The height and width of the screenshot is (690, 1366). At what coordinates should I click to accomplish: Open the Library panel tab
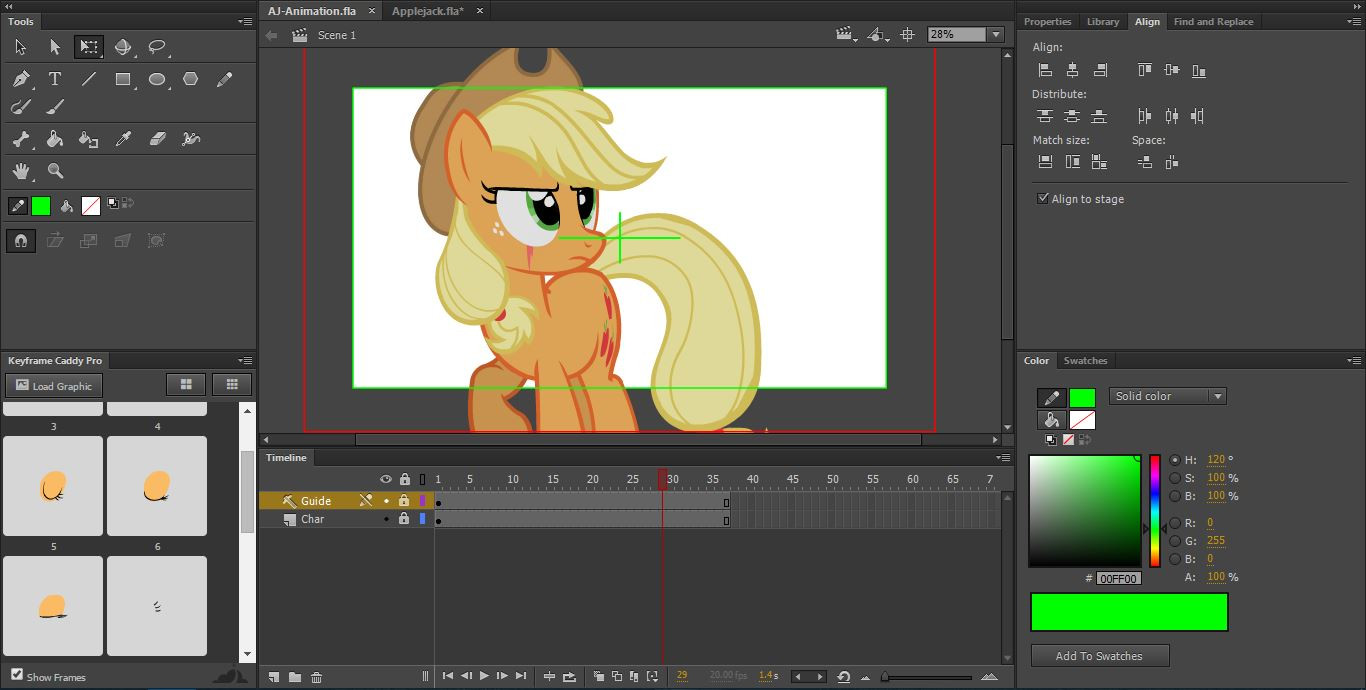1103,21
